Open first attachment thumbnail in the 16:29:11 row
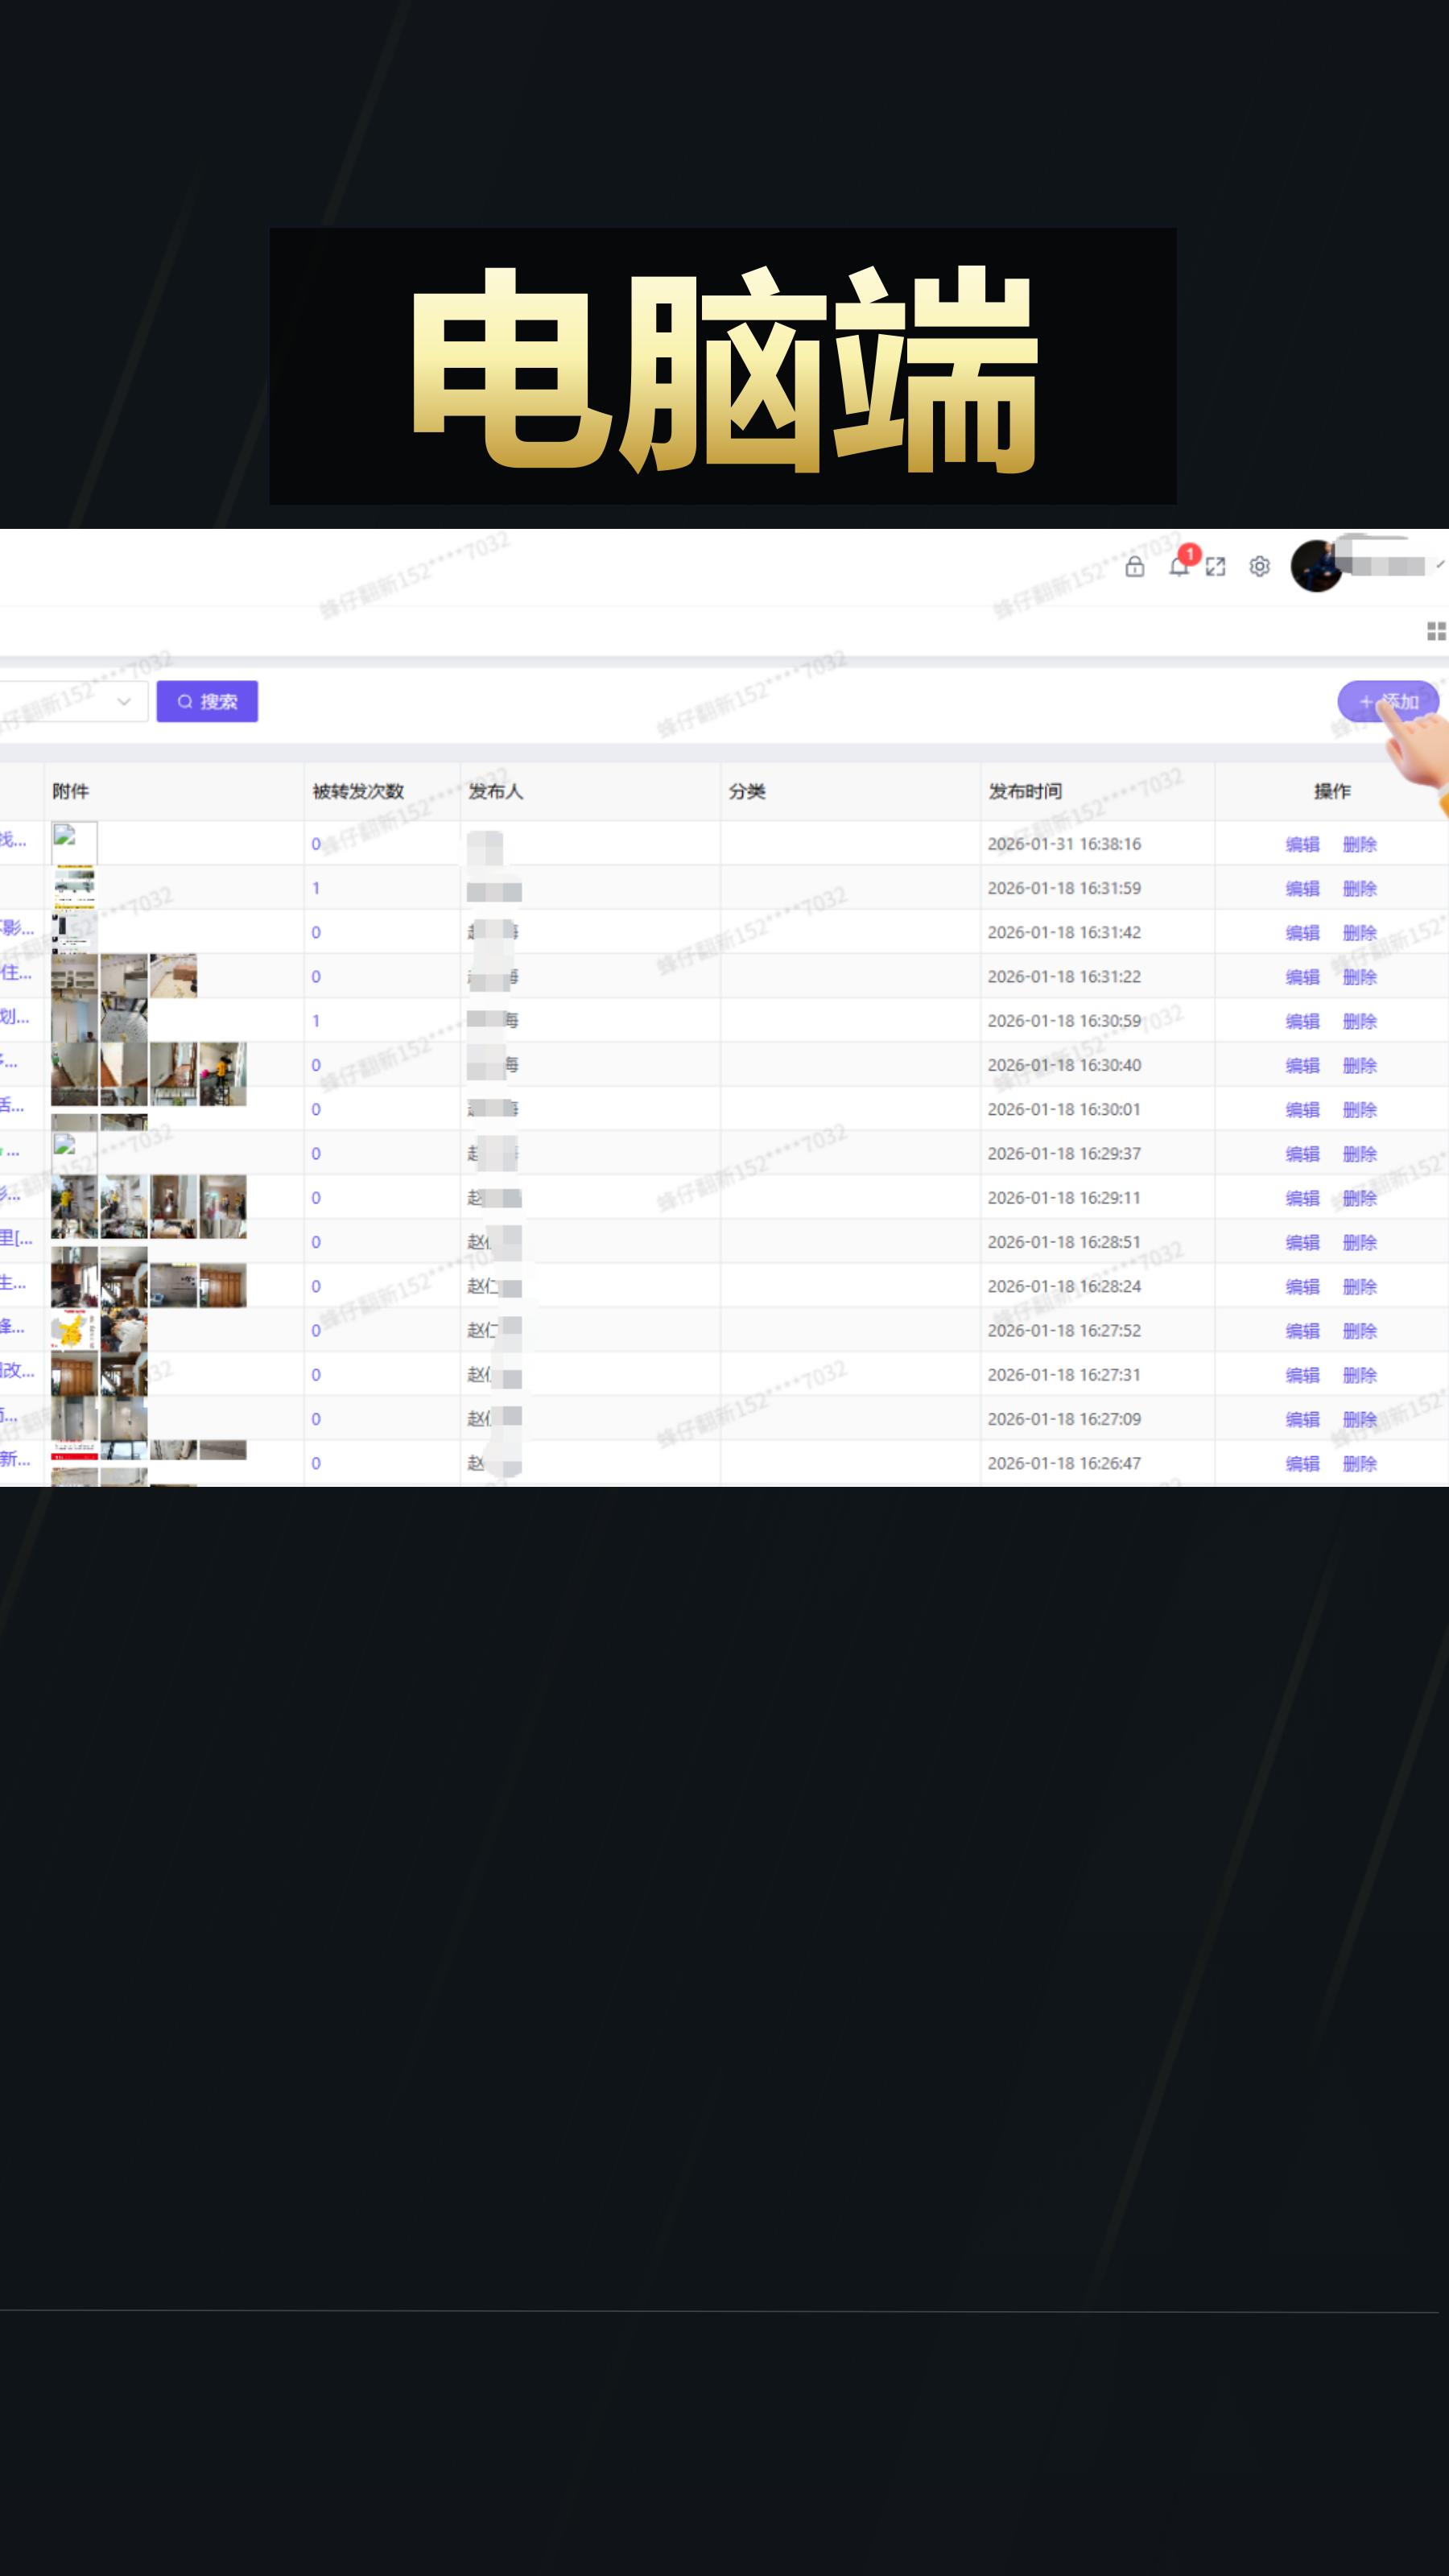The width and height of the screenshot is (1449, 2576). click(x=74, y=1206)
